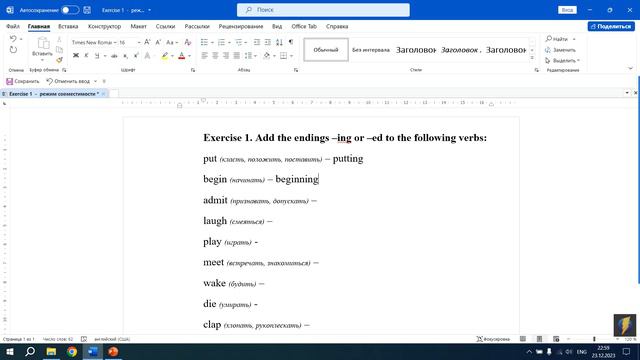Choose text highlight color marker
The height and width of the screenshot is (360, 640).
(164, 56)
